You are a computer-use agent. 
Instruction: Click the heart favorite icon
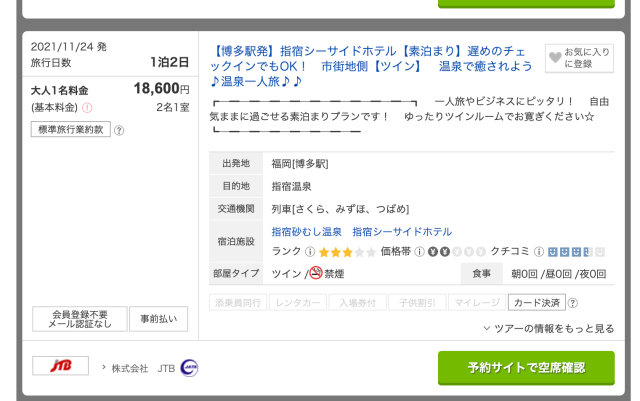(x=555, y=58)
